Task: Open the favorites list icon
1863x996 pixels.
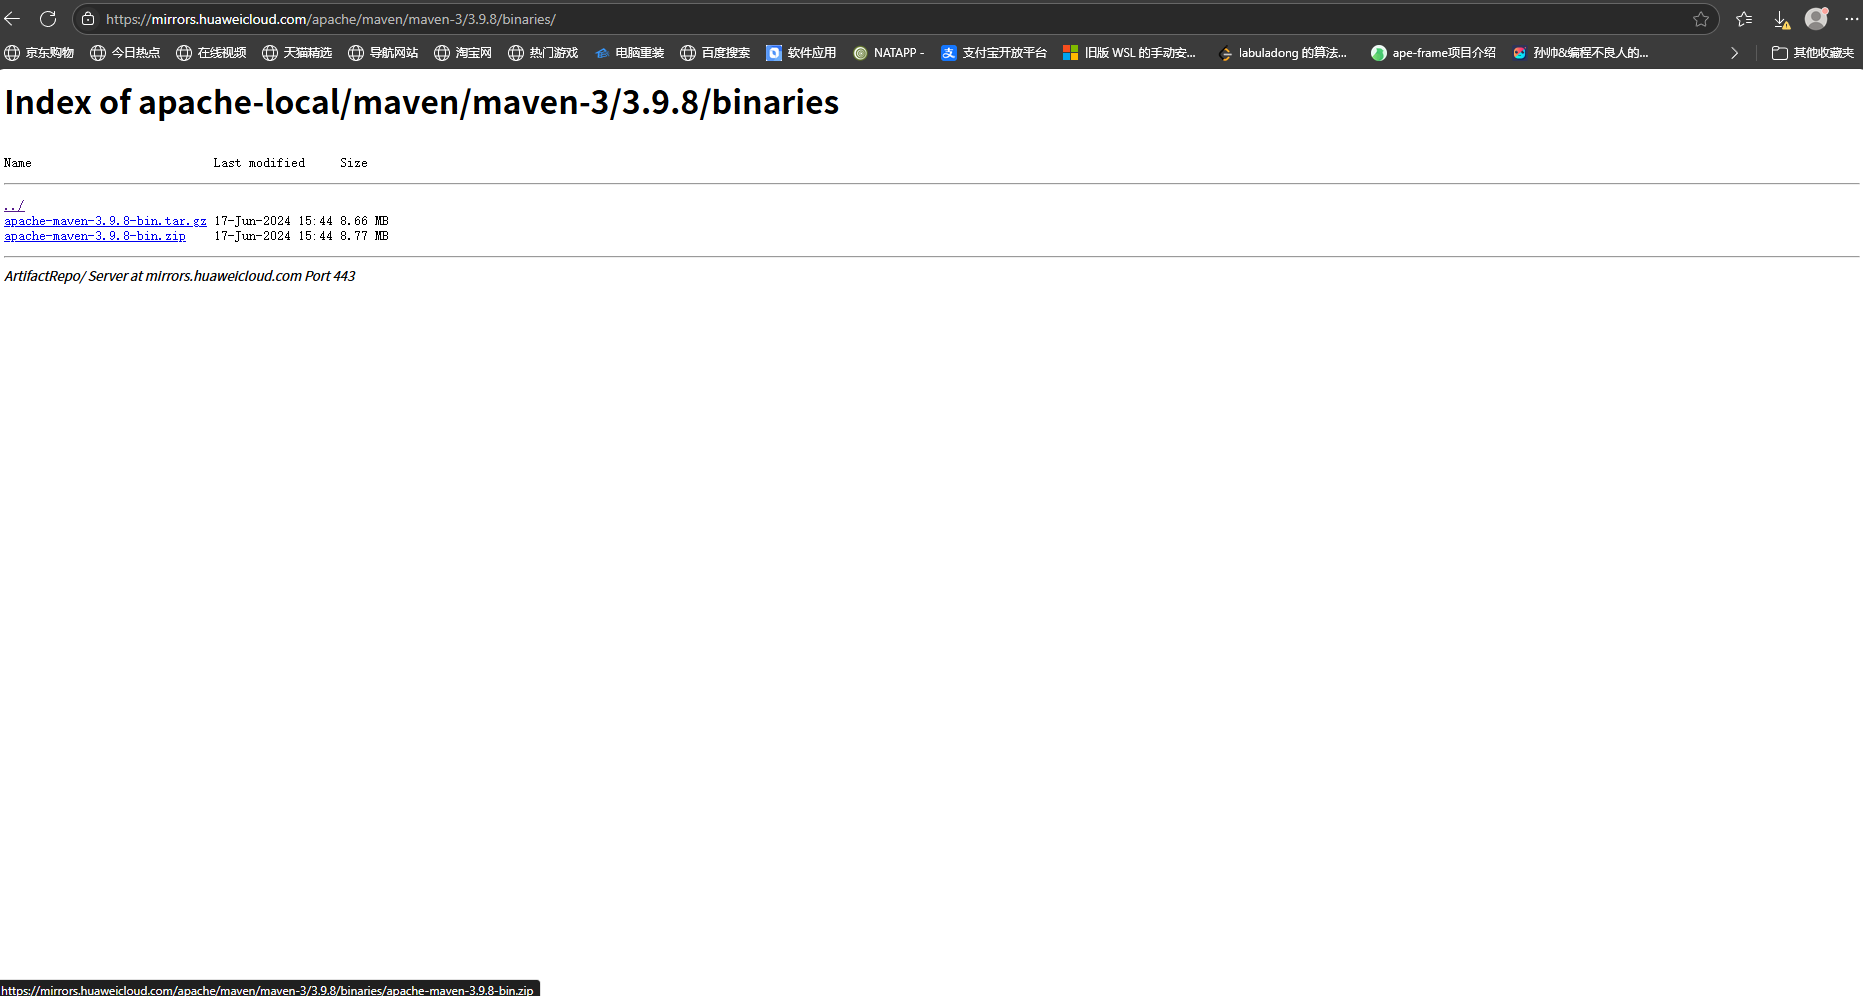Action: (x=1744, y=19)
